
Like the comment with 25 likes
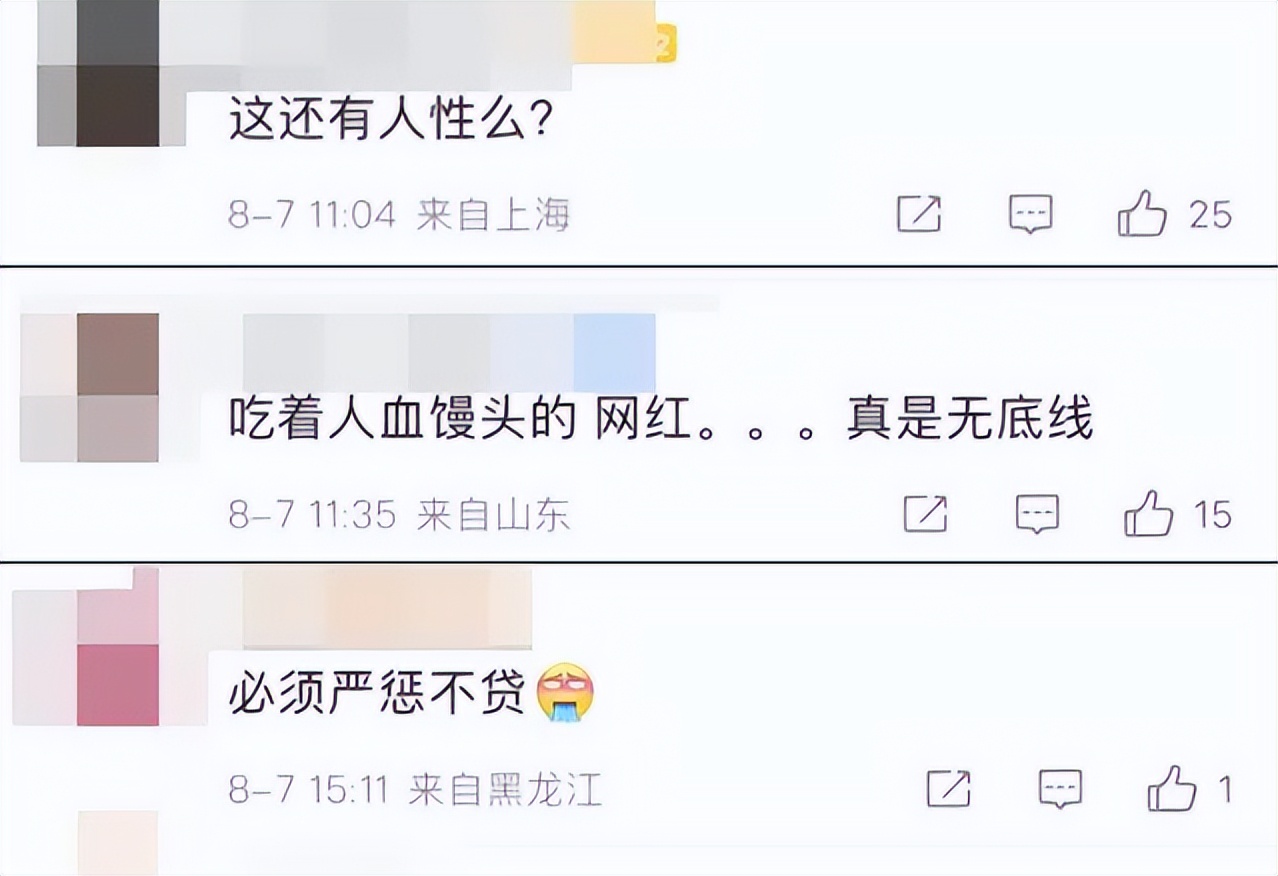[x=1142, y=213]
